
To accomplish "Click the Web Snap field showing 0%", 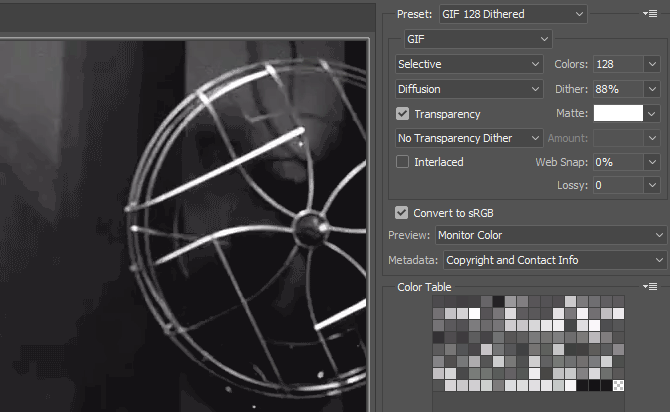I will (618, 162).
